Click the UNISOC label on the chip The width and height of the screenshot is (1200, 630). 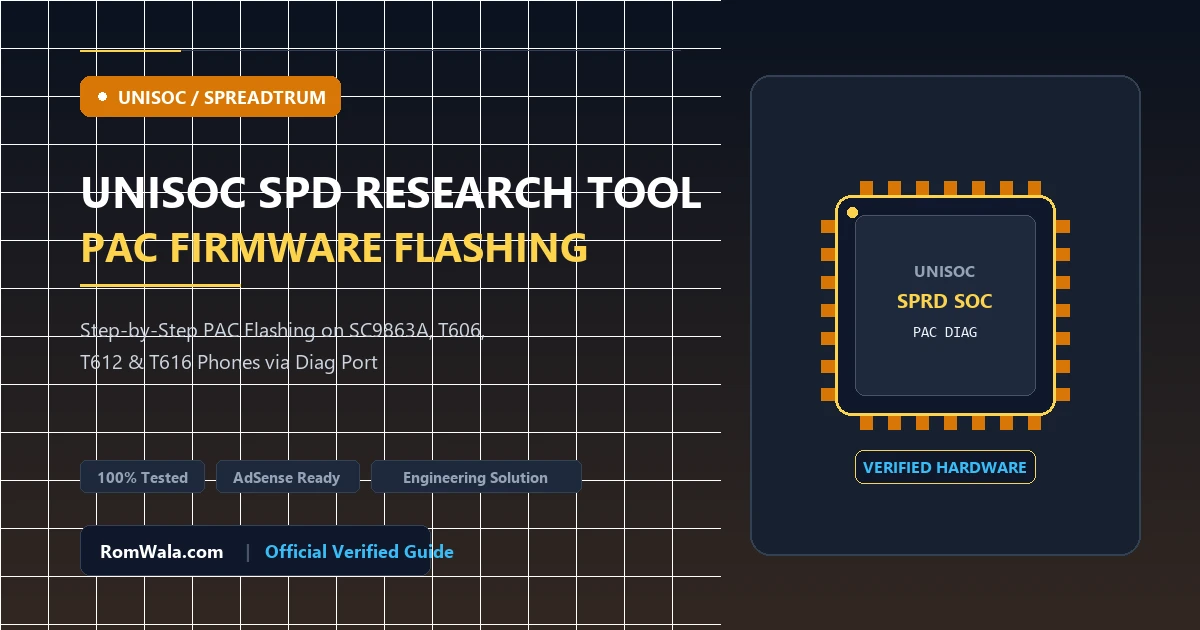point(945,272)
